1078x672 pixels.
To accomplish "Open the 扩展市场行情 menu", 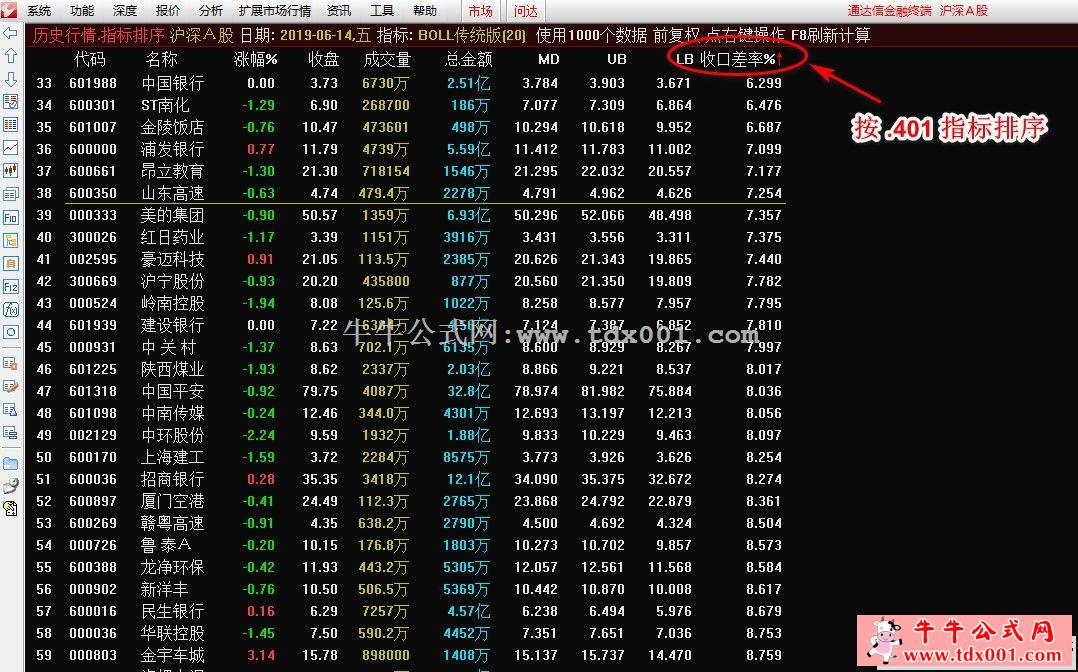I will 274,11.
